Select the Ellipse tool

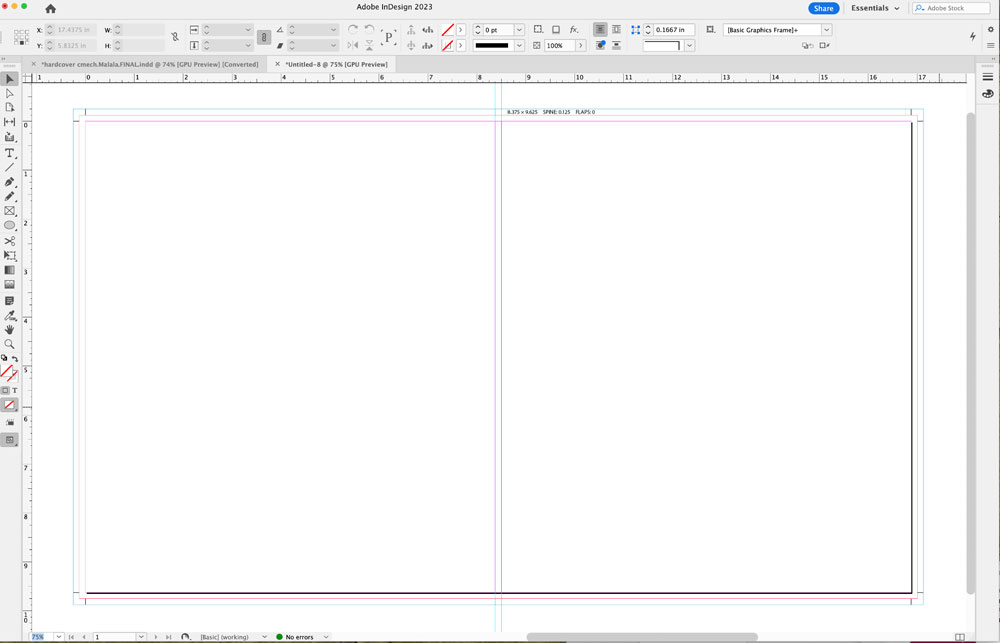[9, 226]
